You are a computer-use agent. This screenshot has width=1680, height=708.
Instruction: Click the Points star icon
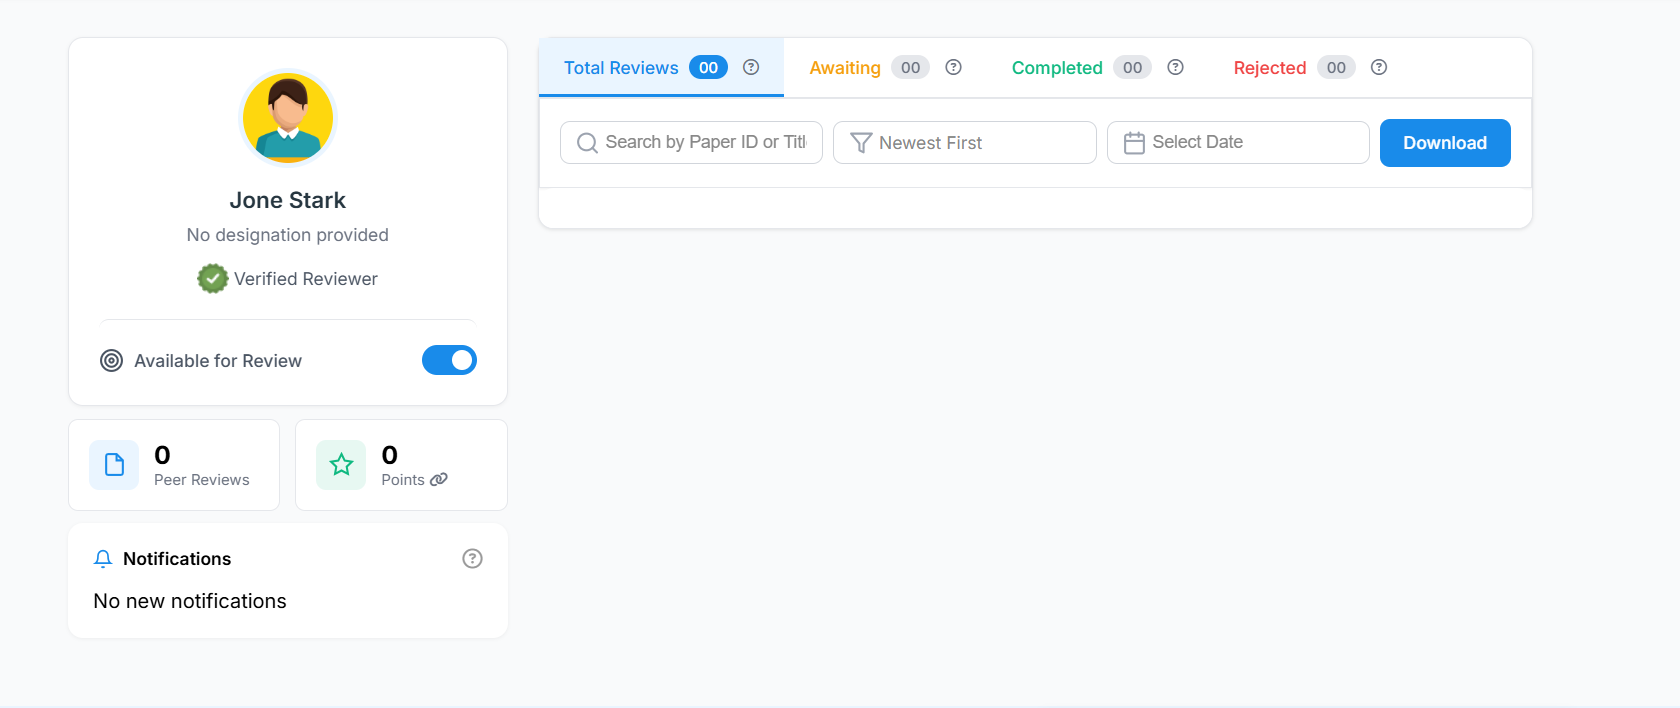point(341,465)
